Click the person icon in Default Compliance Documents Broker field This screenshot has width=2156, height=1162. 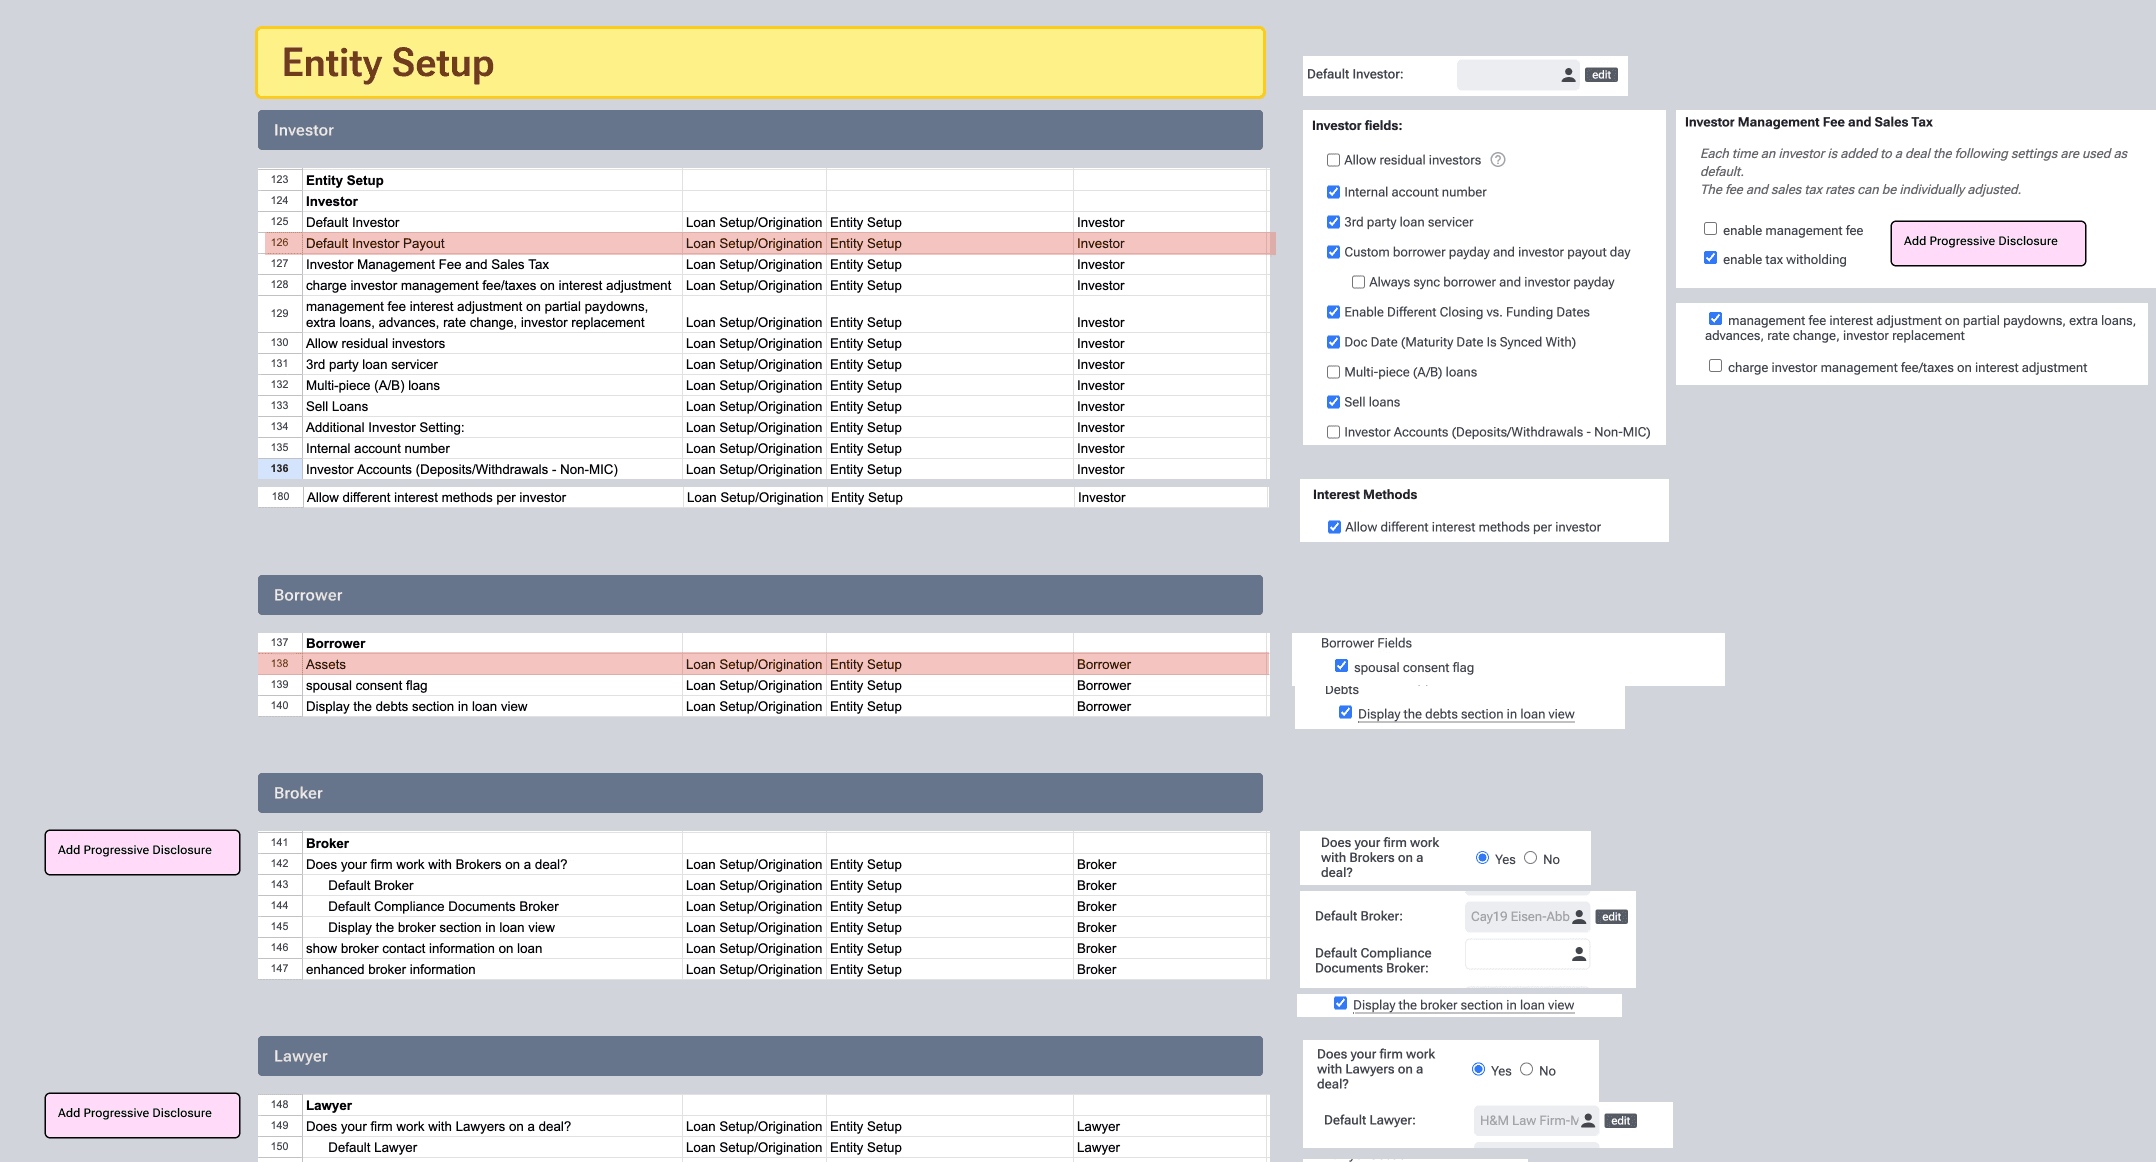1579,955
